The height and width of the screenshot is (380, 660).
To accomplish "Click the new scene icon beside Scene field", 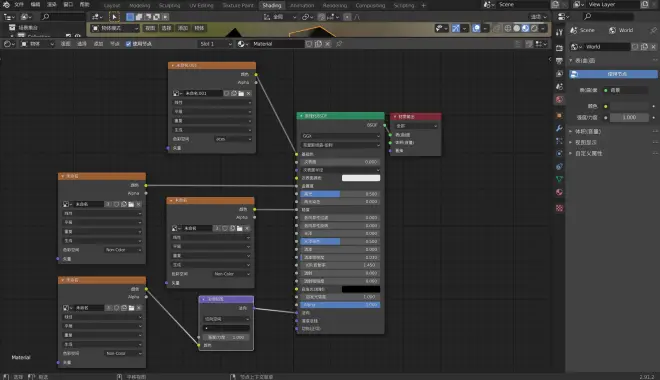I will (555, 5).
